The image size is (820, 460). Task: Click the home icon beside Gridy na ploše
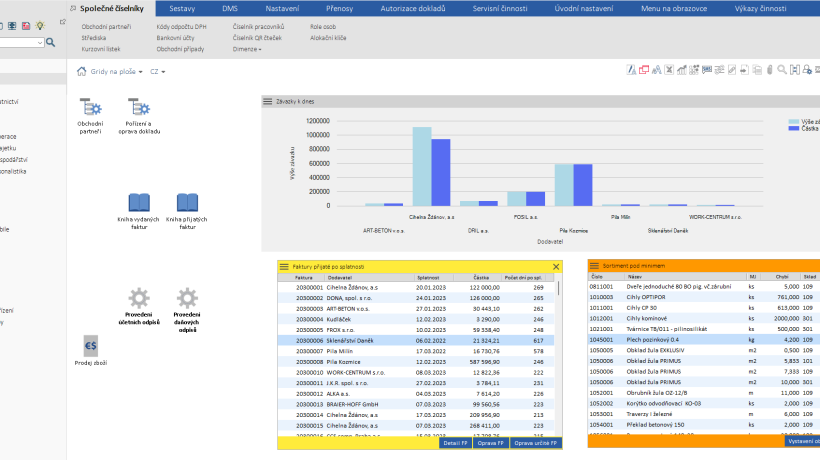pyautogui.click(x=83, y=72)
